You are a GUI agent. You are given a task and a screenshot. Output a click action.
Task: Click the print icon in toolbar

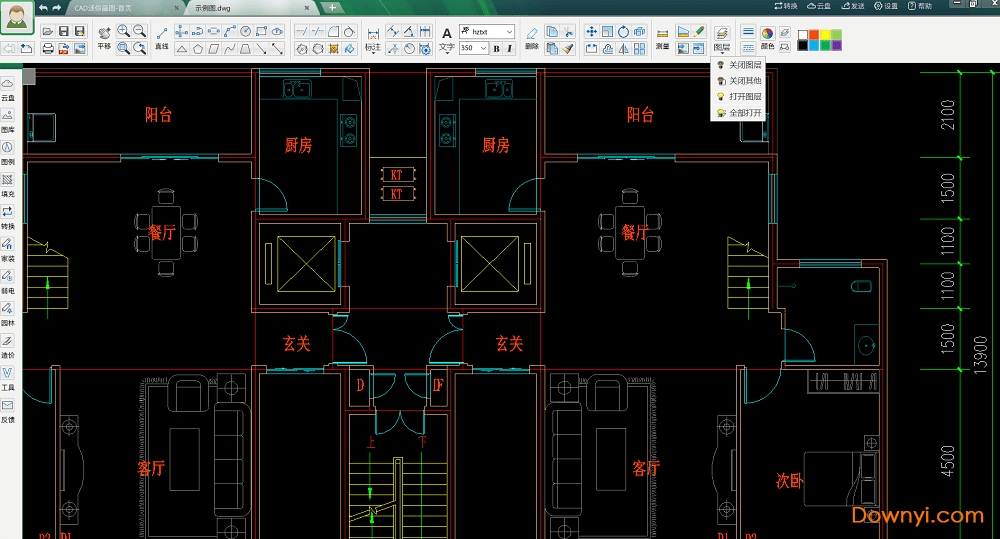[x=47, y=48]
